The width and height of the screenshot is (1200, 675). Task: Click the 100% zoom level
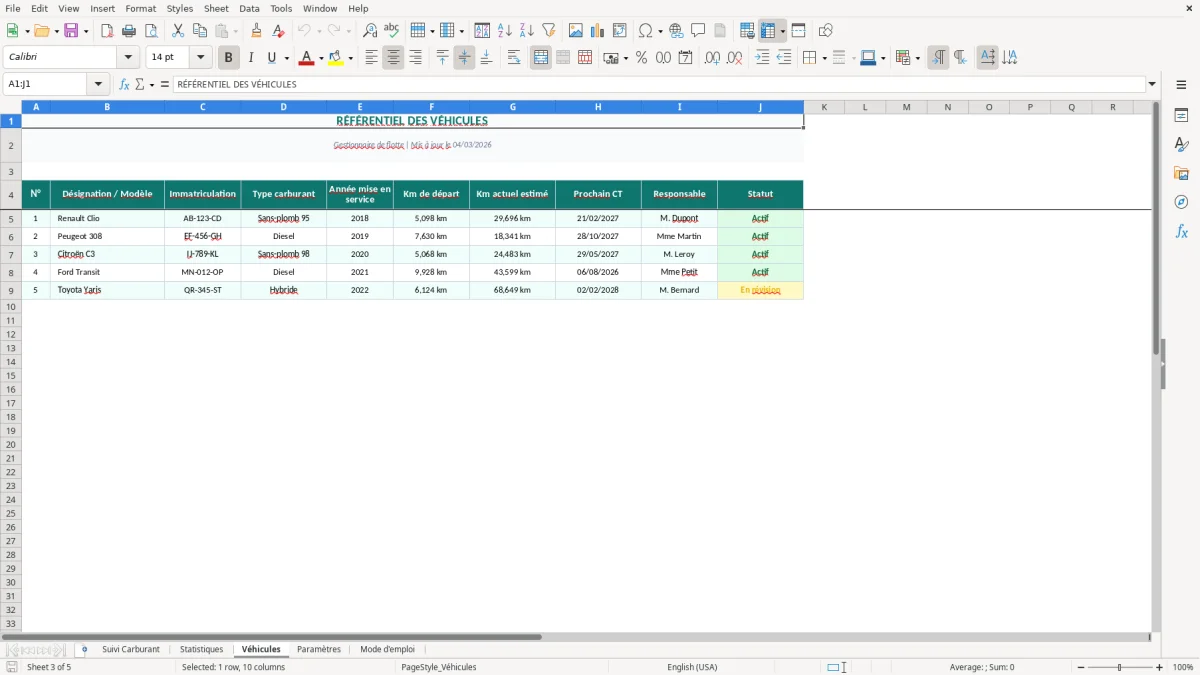(x=1183, y=667)
